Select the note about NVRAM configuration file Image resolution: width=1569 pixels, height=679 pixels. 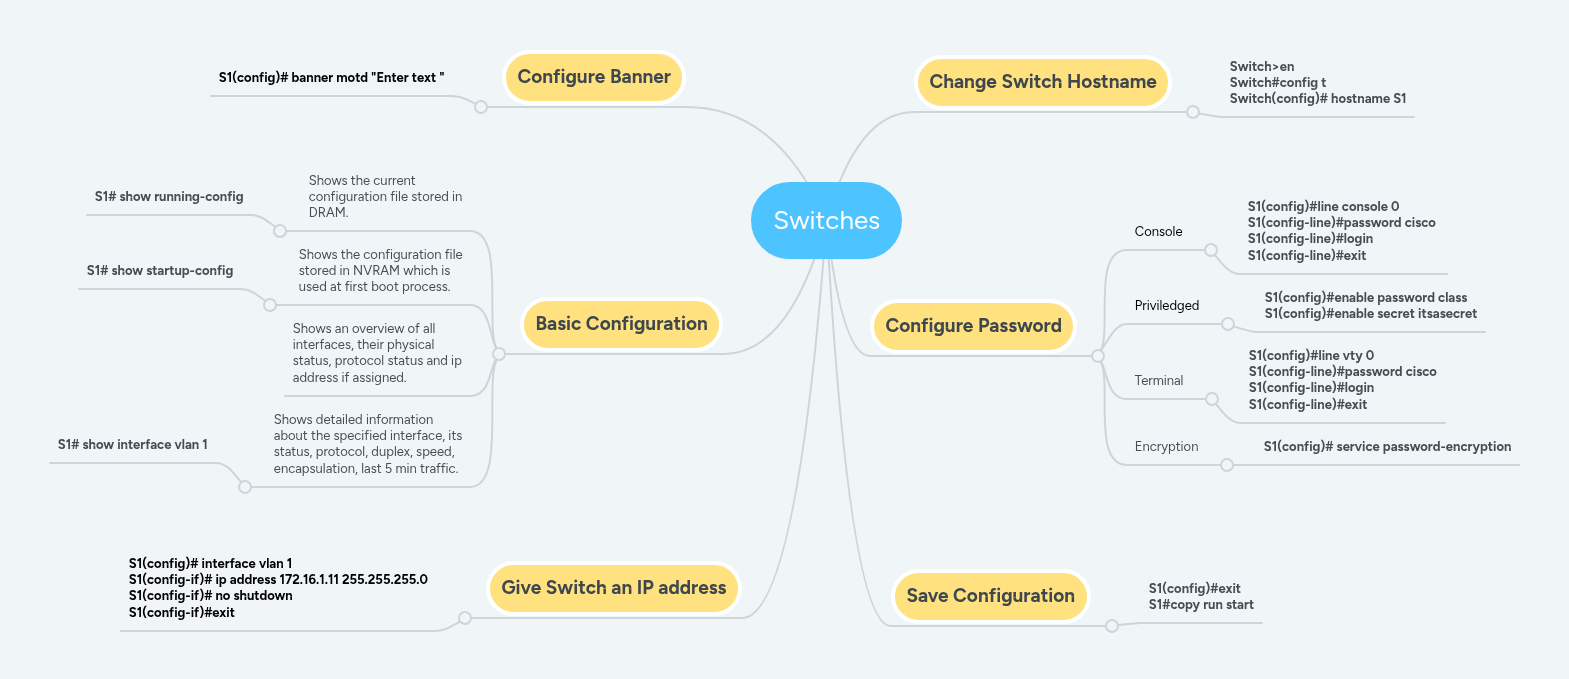(x=381, y=271)
